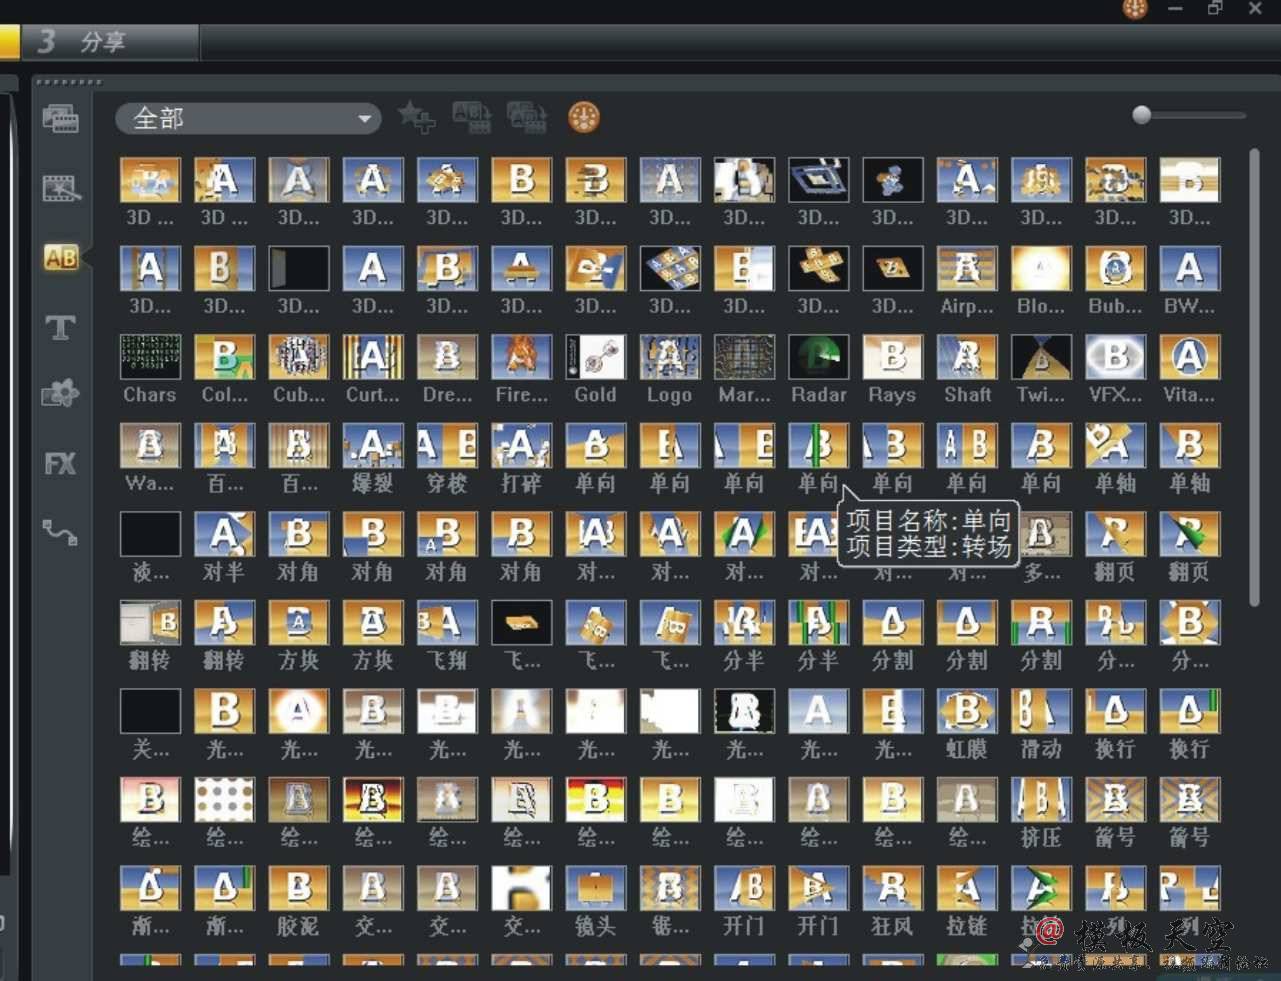This screenshot has height=981, width=1281.
Task: Select the 爆裂 transition thumbnail
Action: click(x=373, y=447)
